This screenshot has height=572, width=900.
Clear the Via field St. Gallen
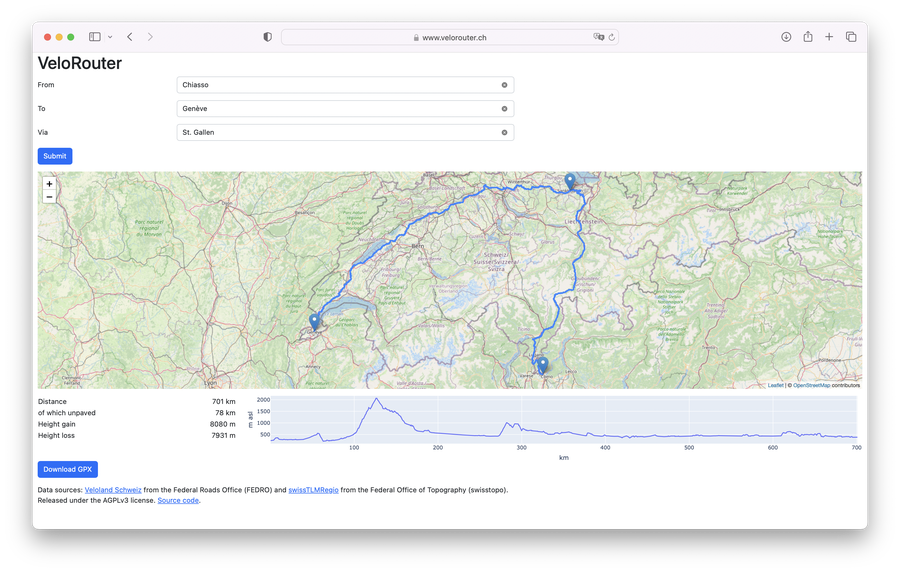pyautogui.click(x=504, y=132)
